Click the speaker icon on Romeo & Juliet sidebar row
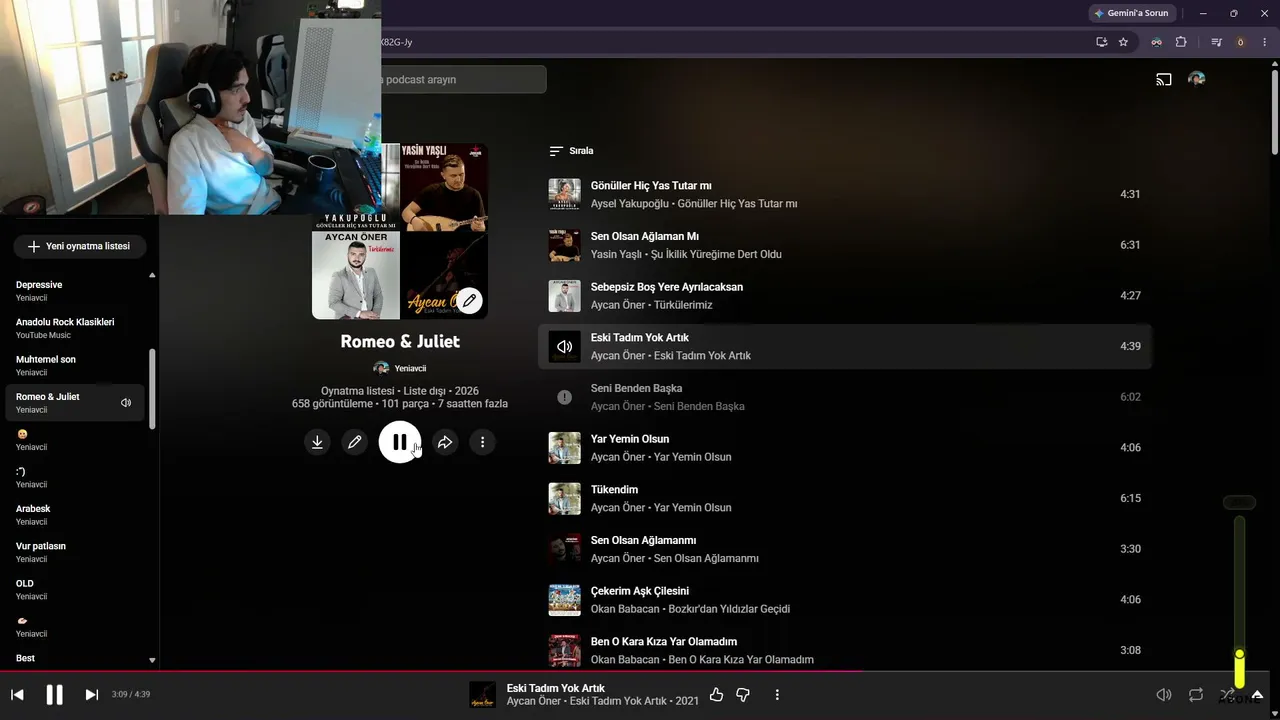1280x720 pixels. (126, 403)
